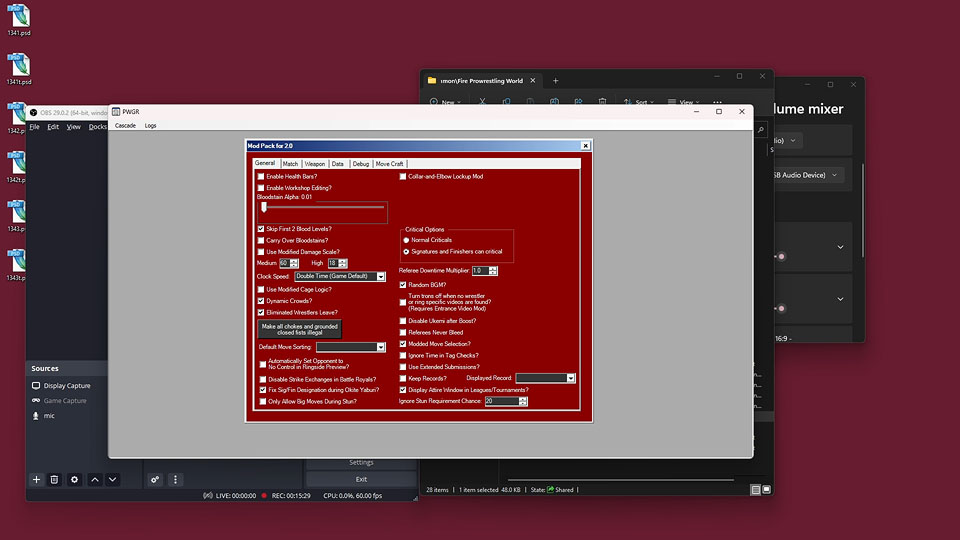Switch to the Match tab
The image size is (960, 540).
point(290,163)
